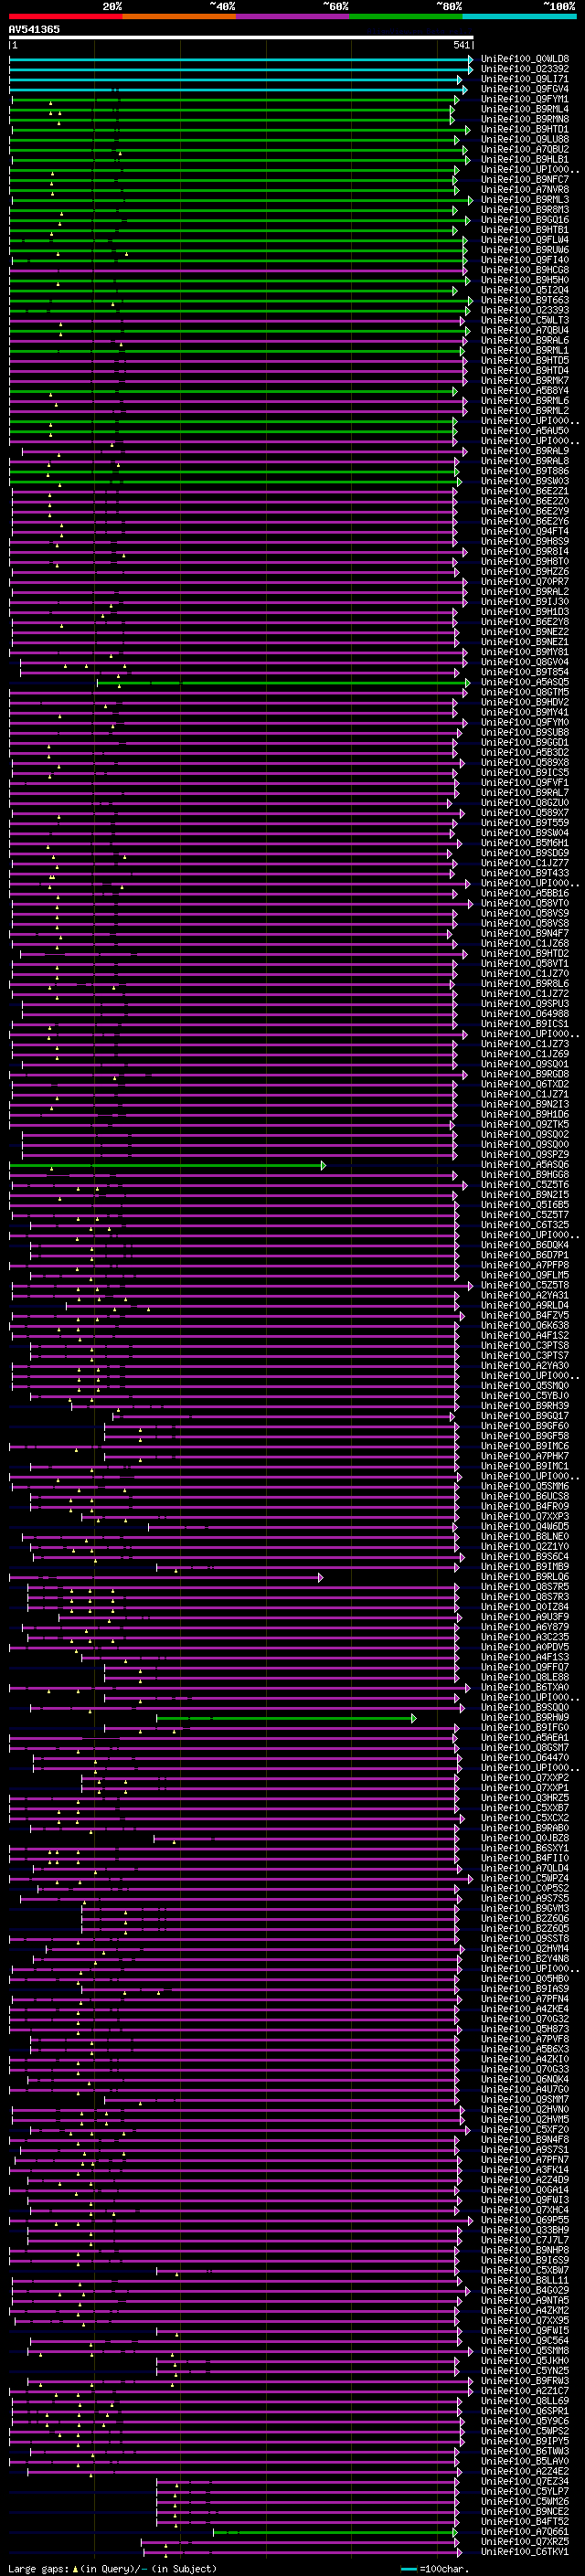Open hit UniRef100_Q9FYM1
This screenshot has height=2576, width=585.
(x=524, y=99)
